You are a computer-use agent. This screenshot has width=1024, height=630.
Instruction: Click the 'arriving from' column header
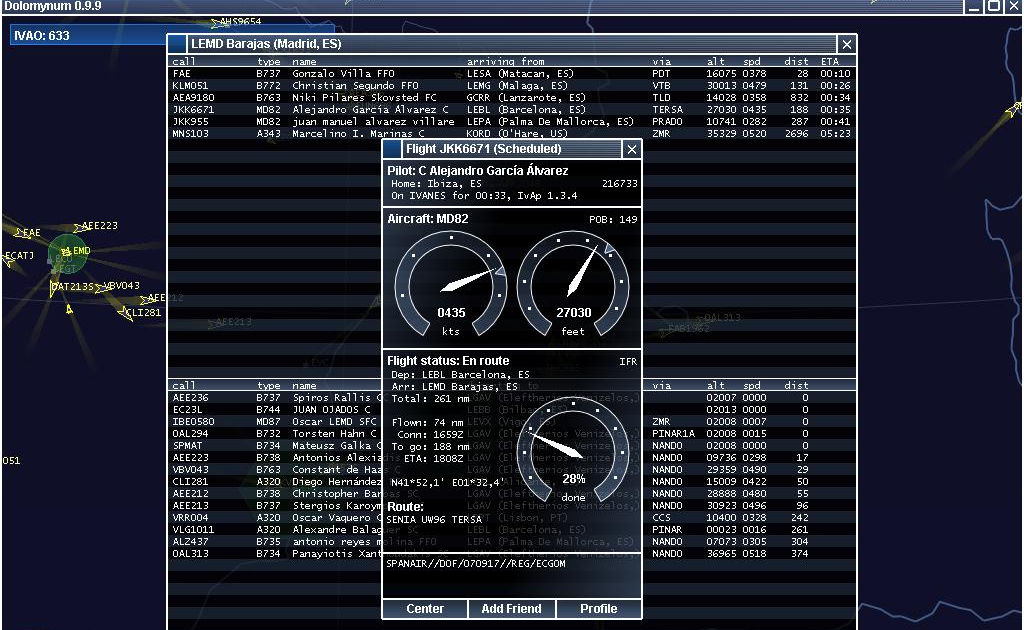pos(505,61)
